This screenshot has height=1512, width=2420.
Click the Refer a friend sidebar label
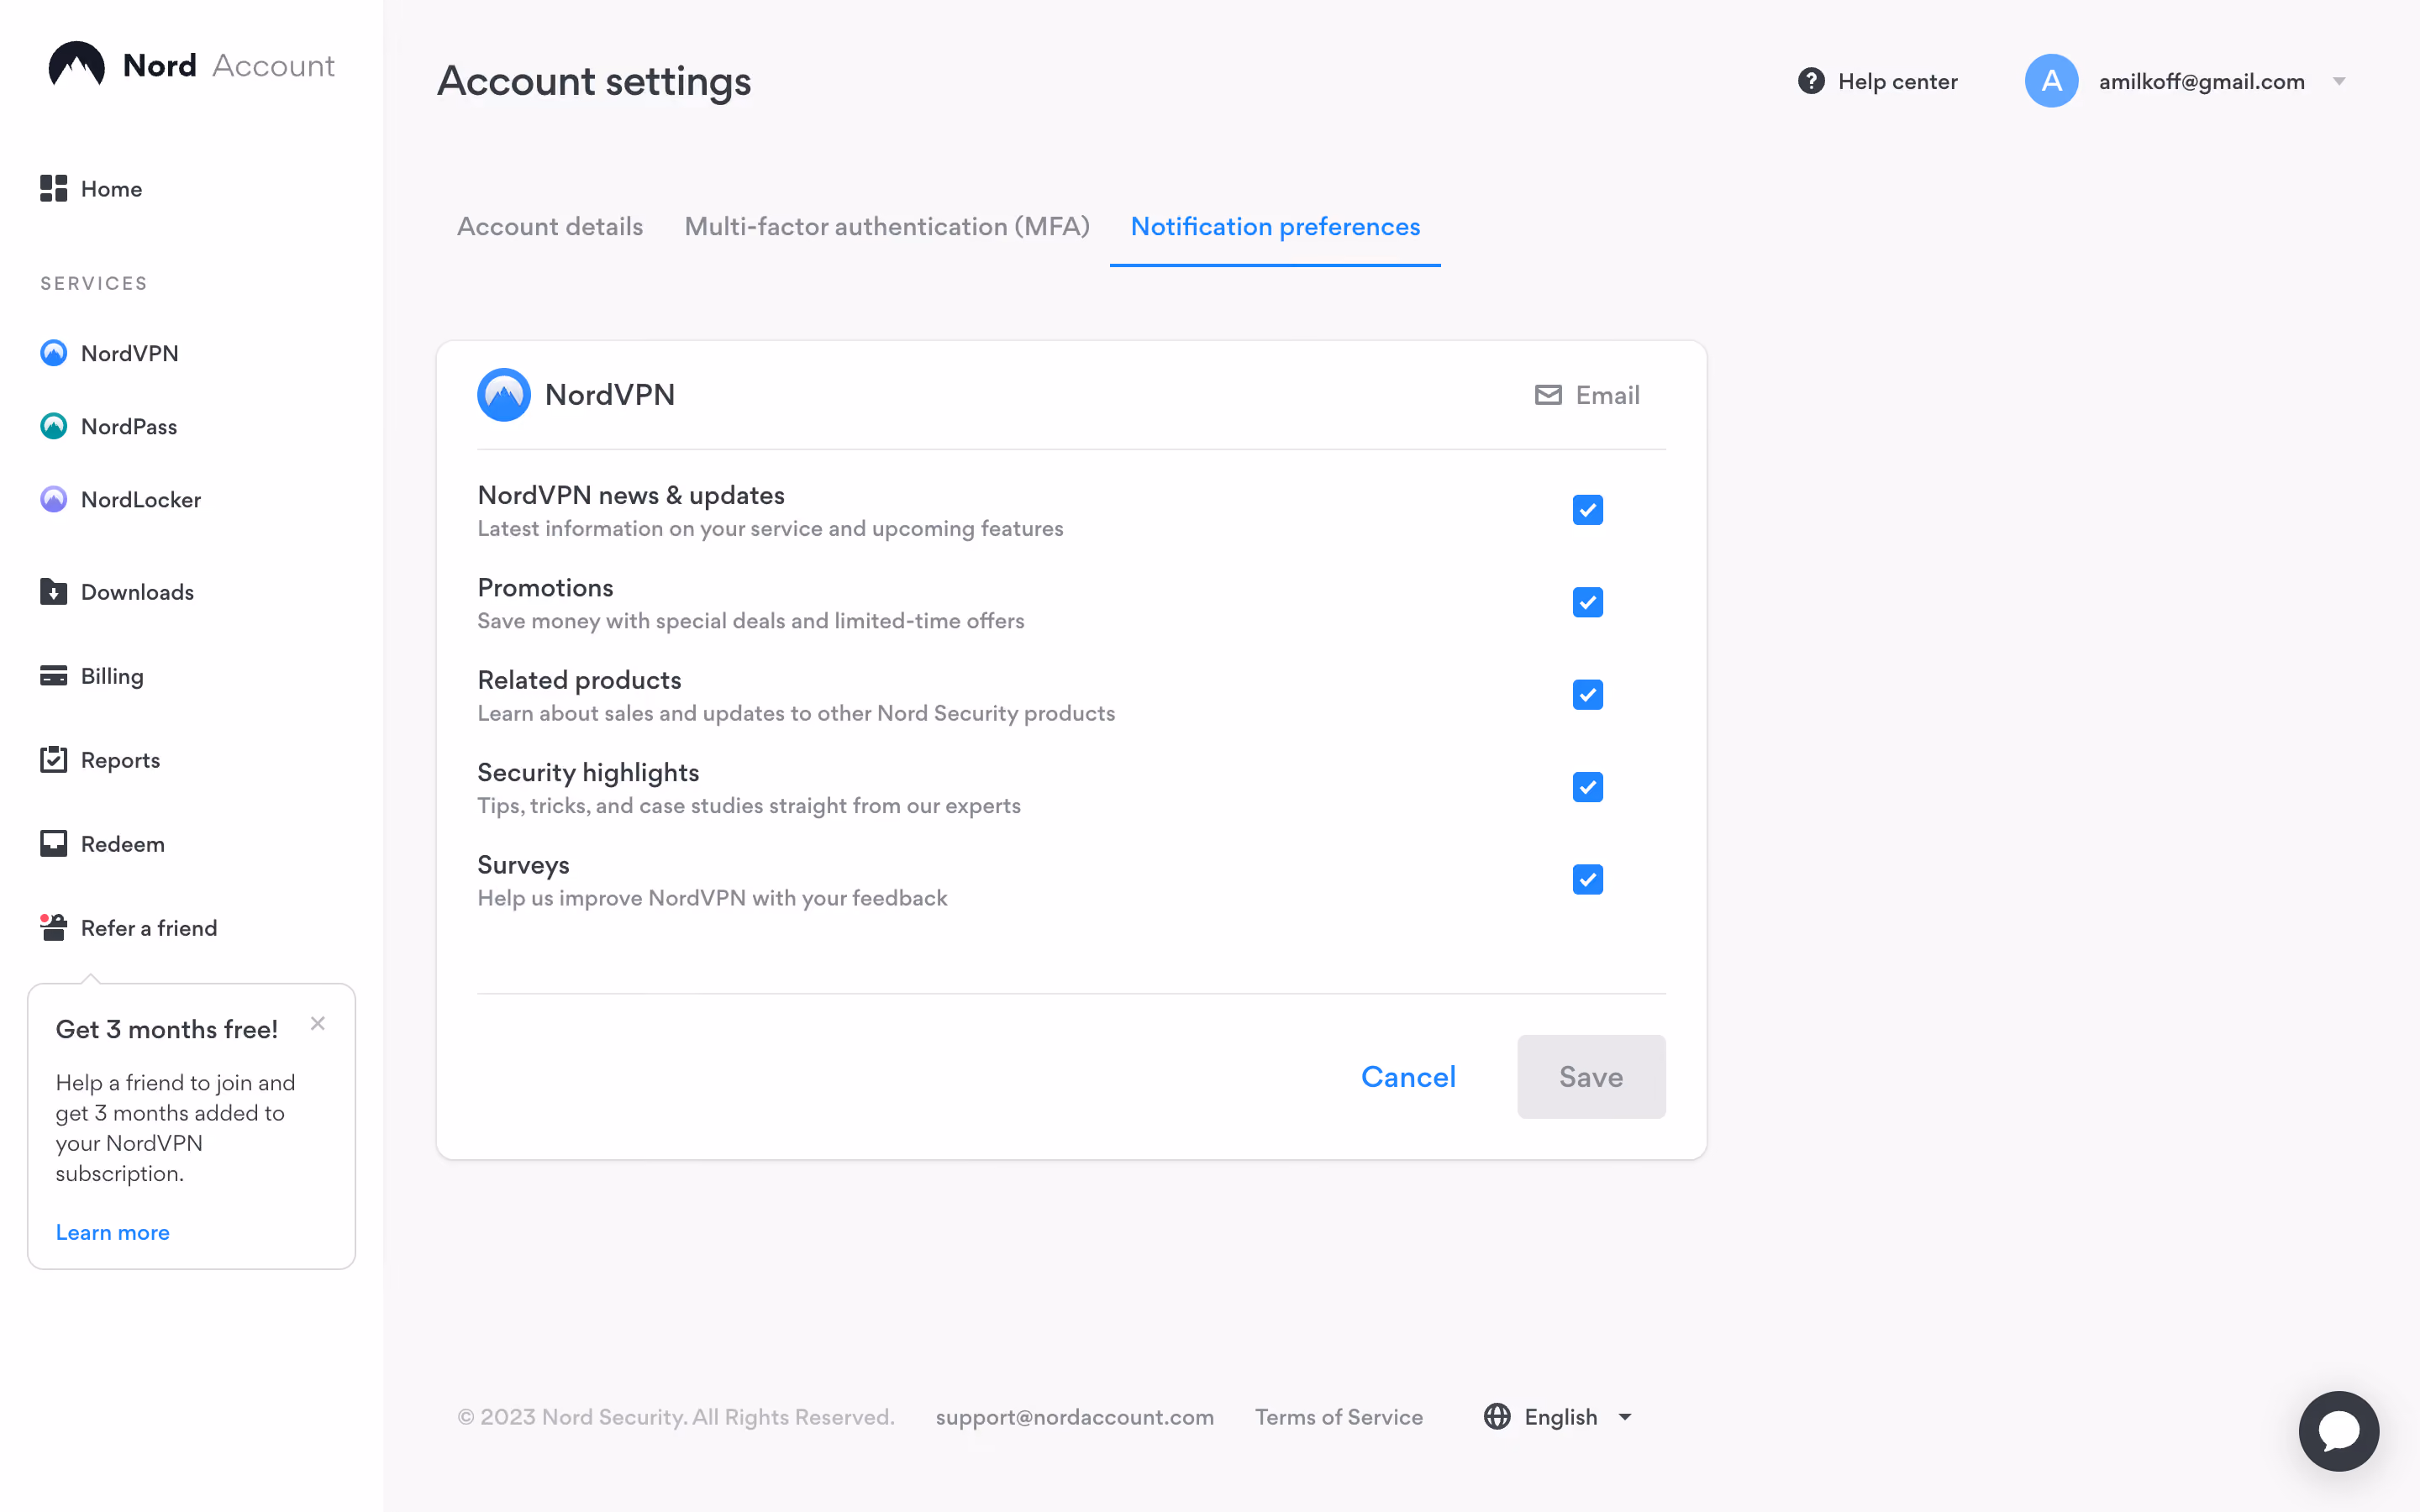pos(149,928)
